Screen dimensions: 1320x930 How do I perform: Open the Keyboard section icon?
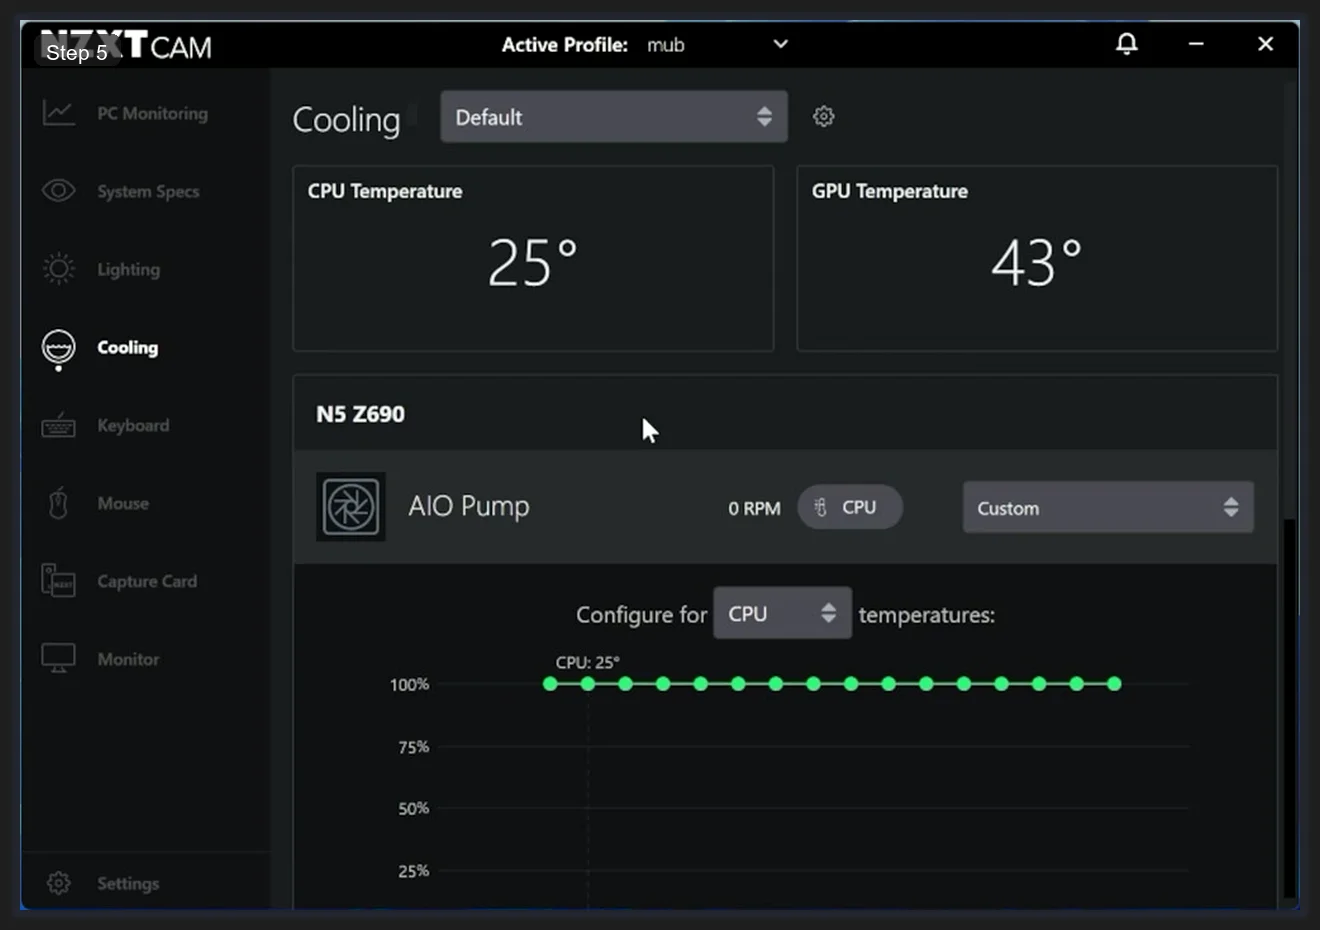[x=58, y=425]
